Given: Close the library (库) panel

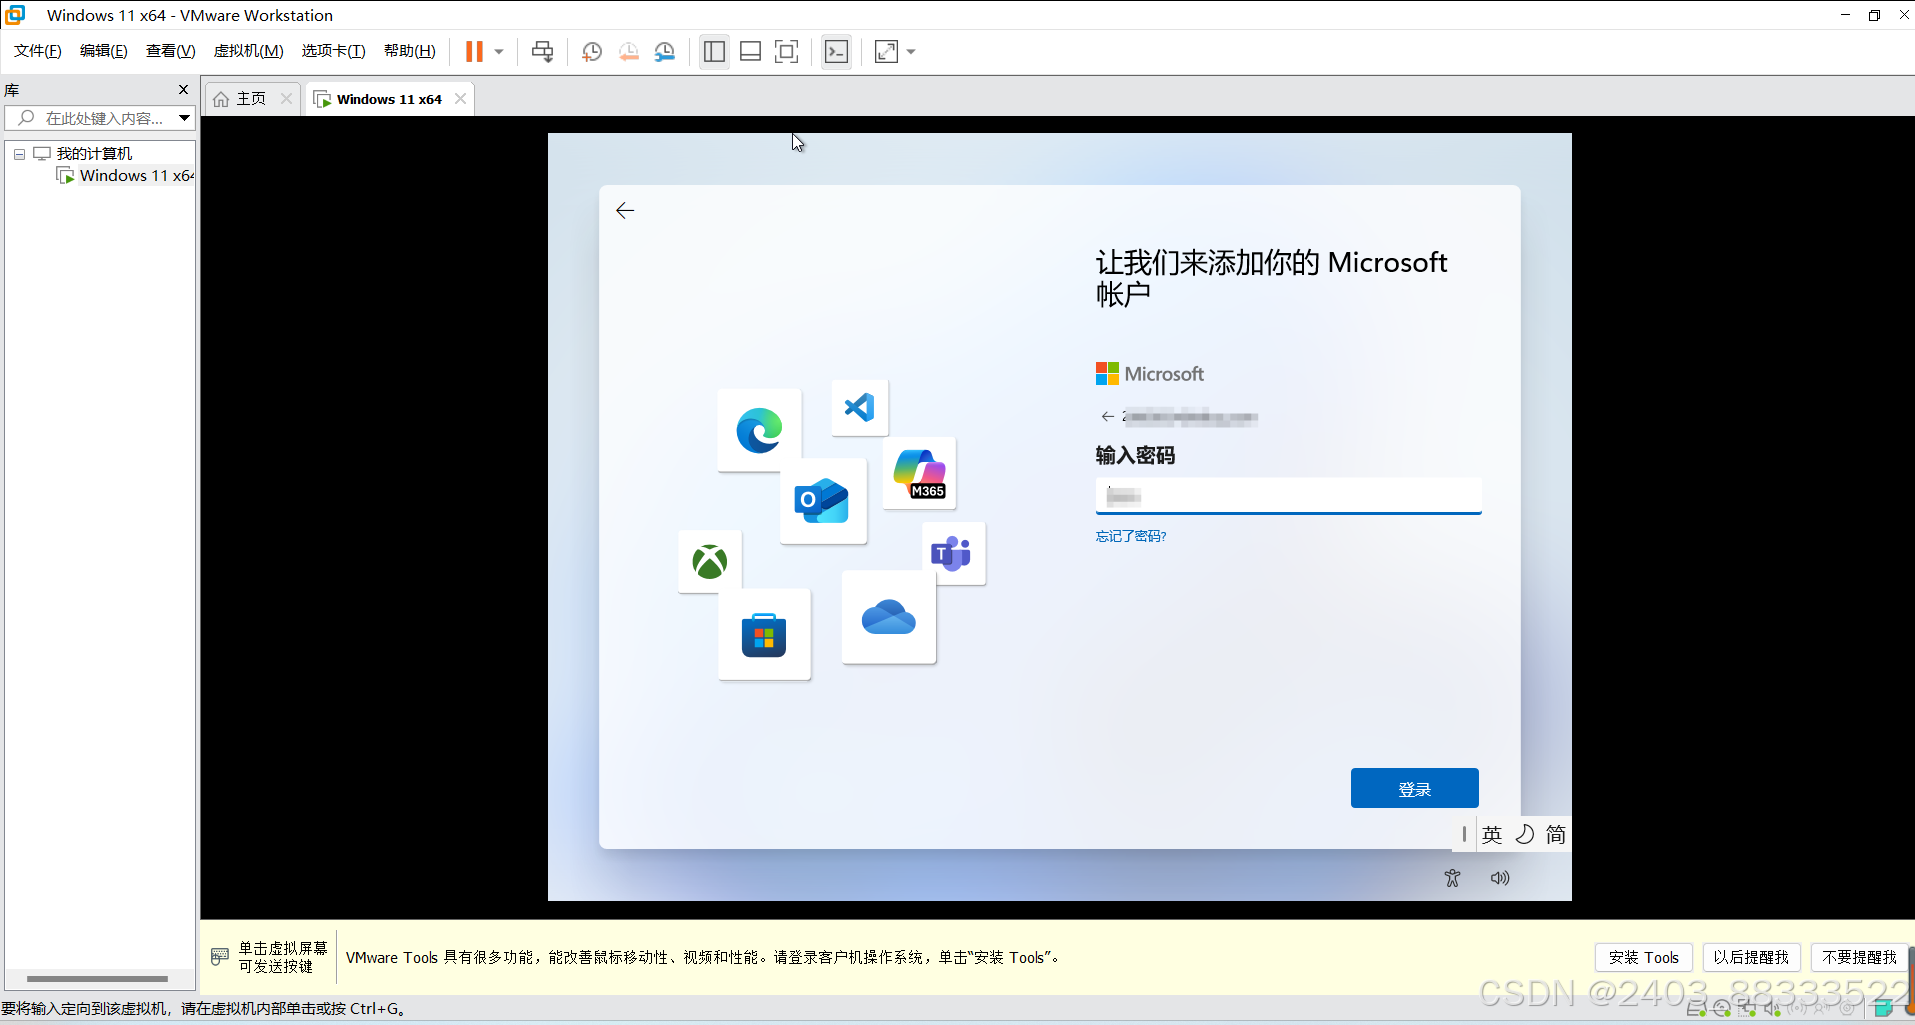Looking at the screenshot, I should 183,89.
